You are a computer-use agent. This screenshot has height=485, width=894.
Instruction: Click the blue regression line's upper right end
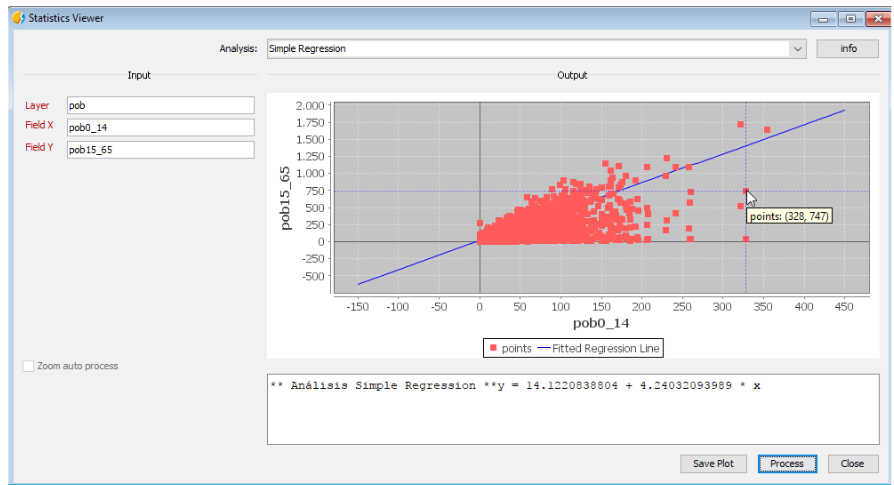843,111
